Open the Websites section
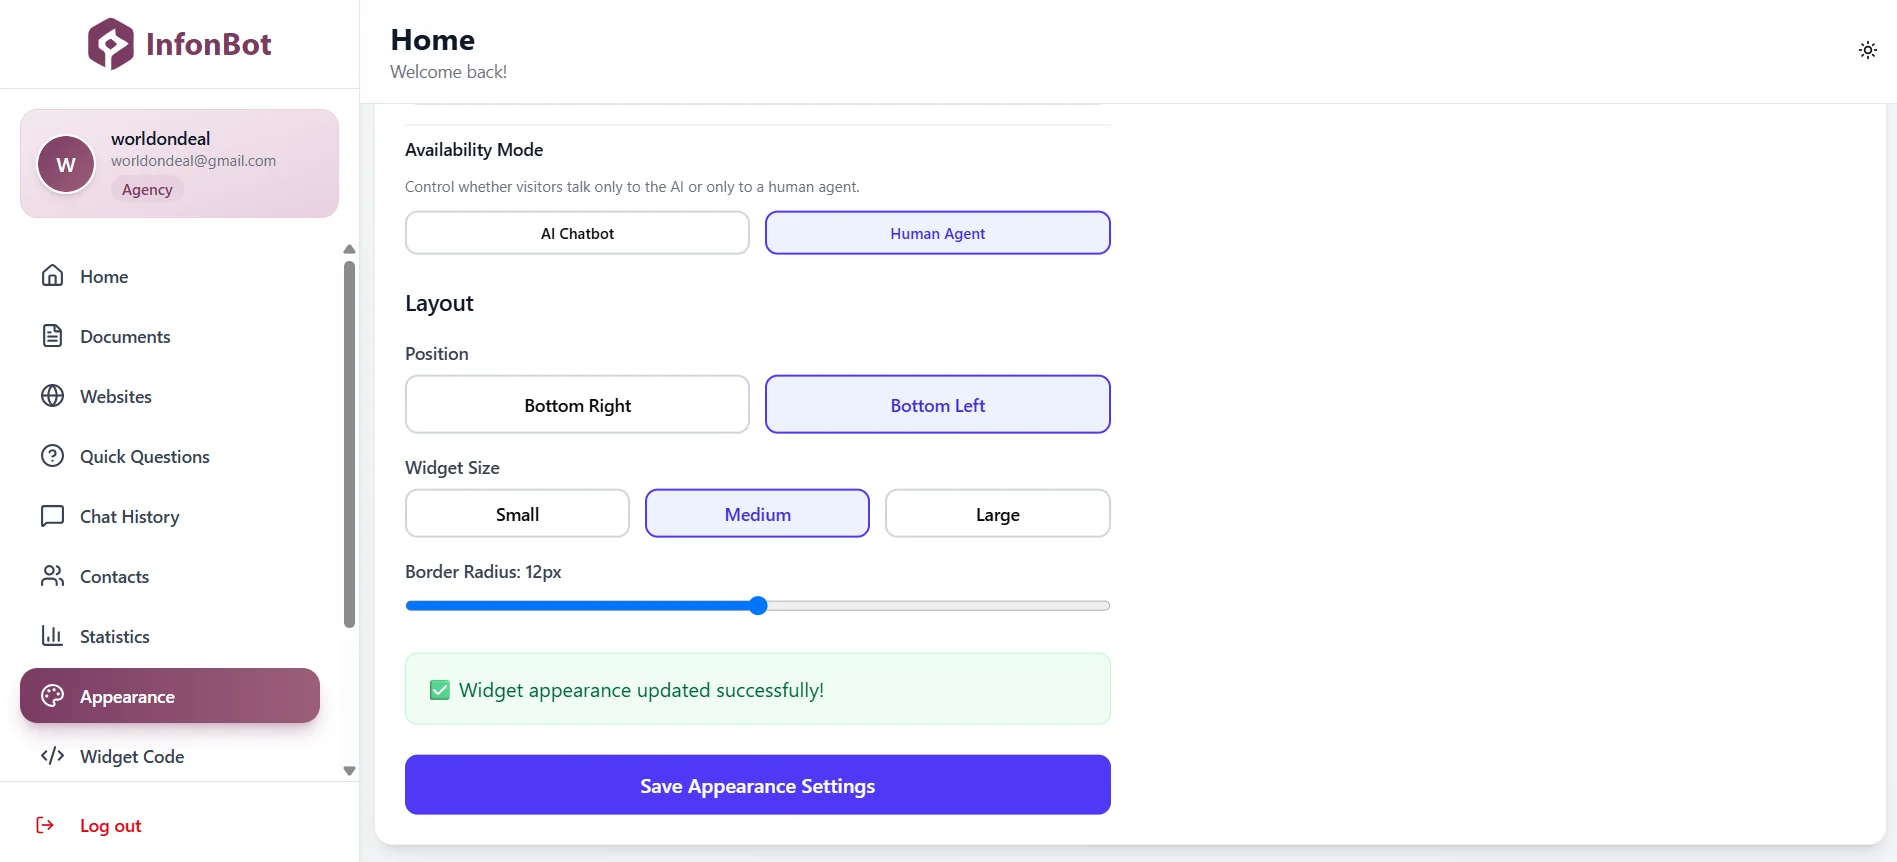 coord(170,396)
